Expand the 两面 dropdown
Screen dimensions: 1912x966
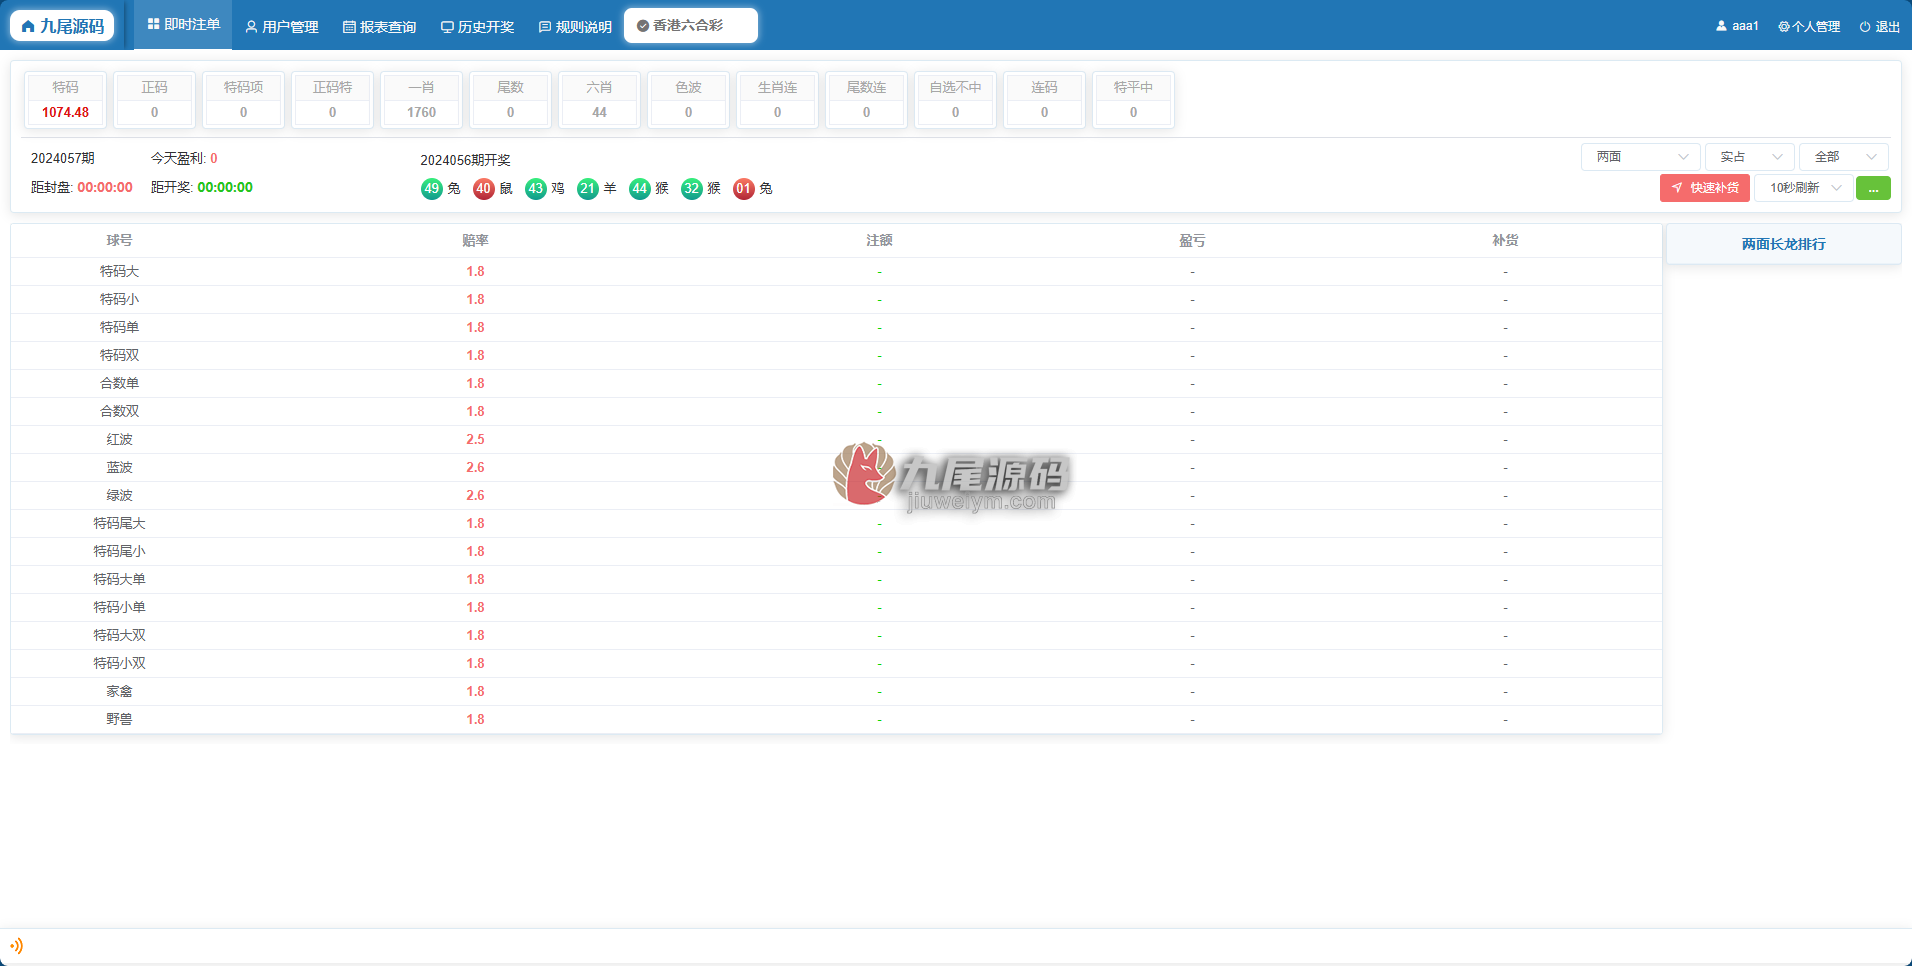click(x=1640, y=157)
